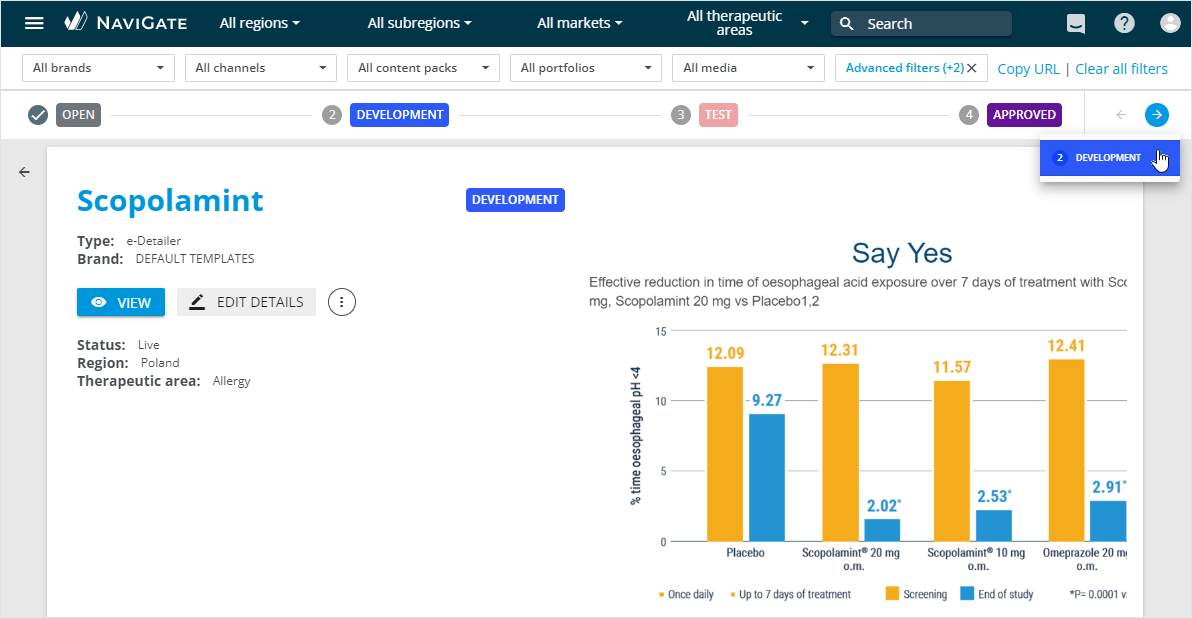Click the Copy URL link
1192x618 pixels.
1028,69
